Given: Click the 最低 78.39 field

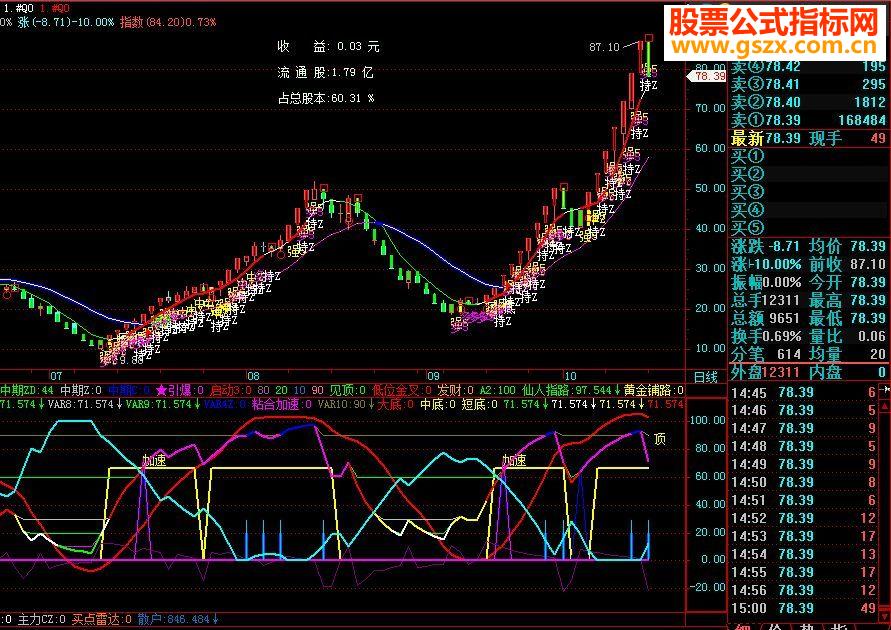Looking at the screenshot, I should point(847,318).
